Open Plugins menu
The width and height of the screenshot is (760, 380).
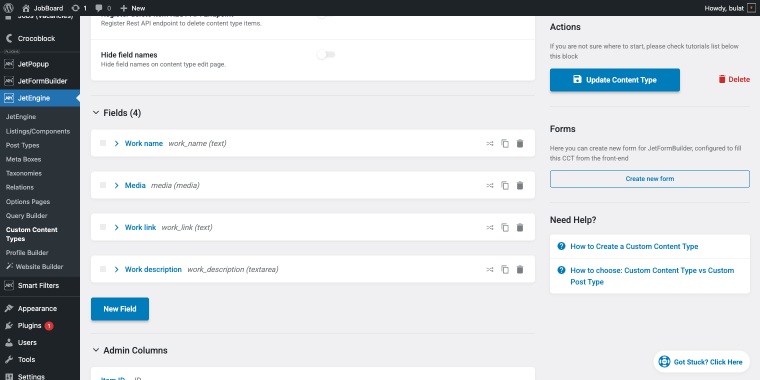point(30,326)
